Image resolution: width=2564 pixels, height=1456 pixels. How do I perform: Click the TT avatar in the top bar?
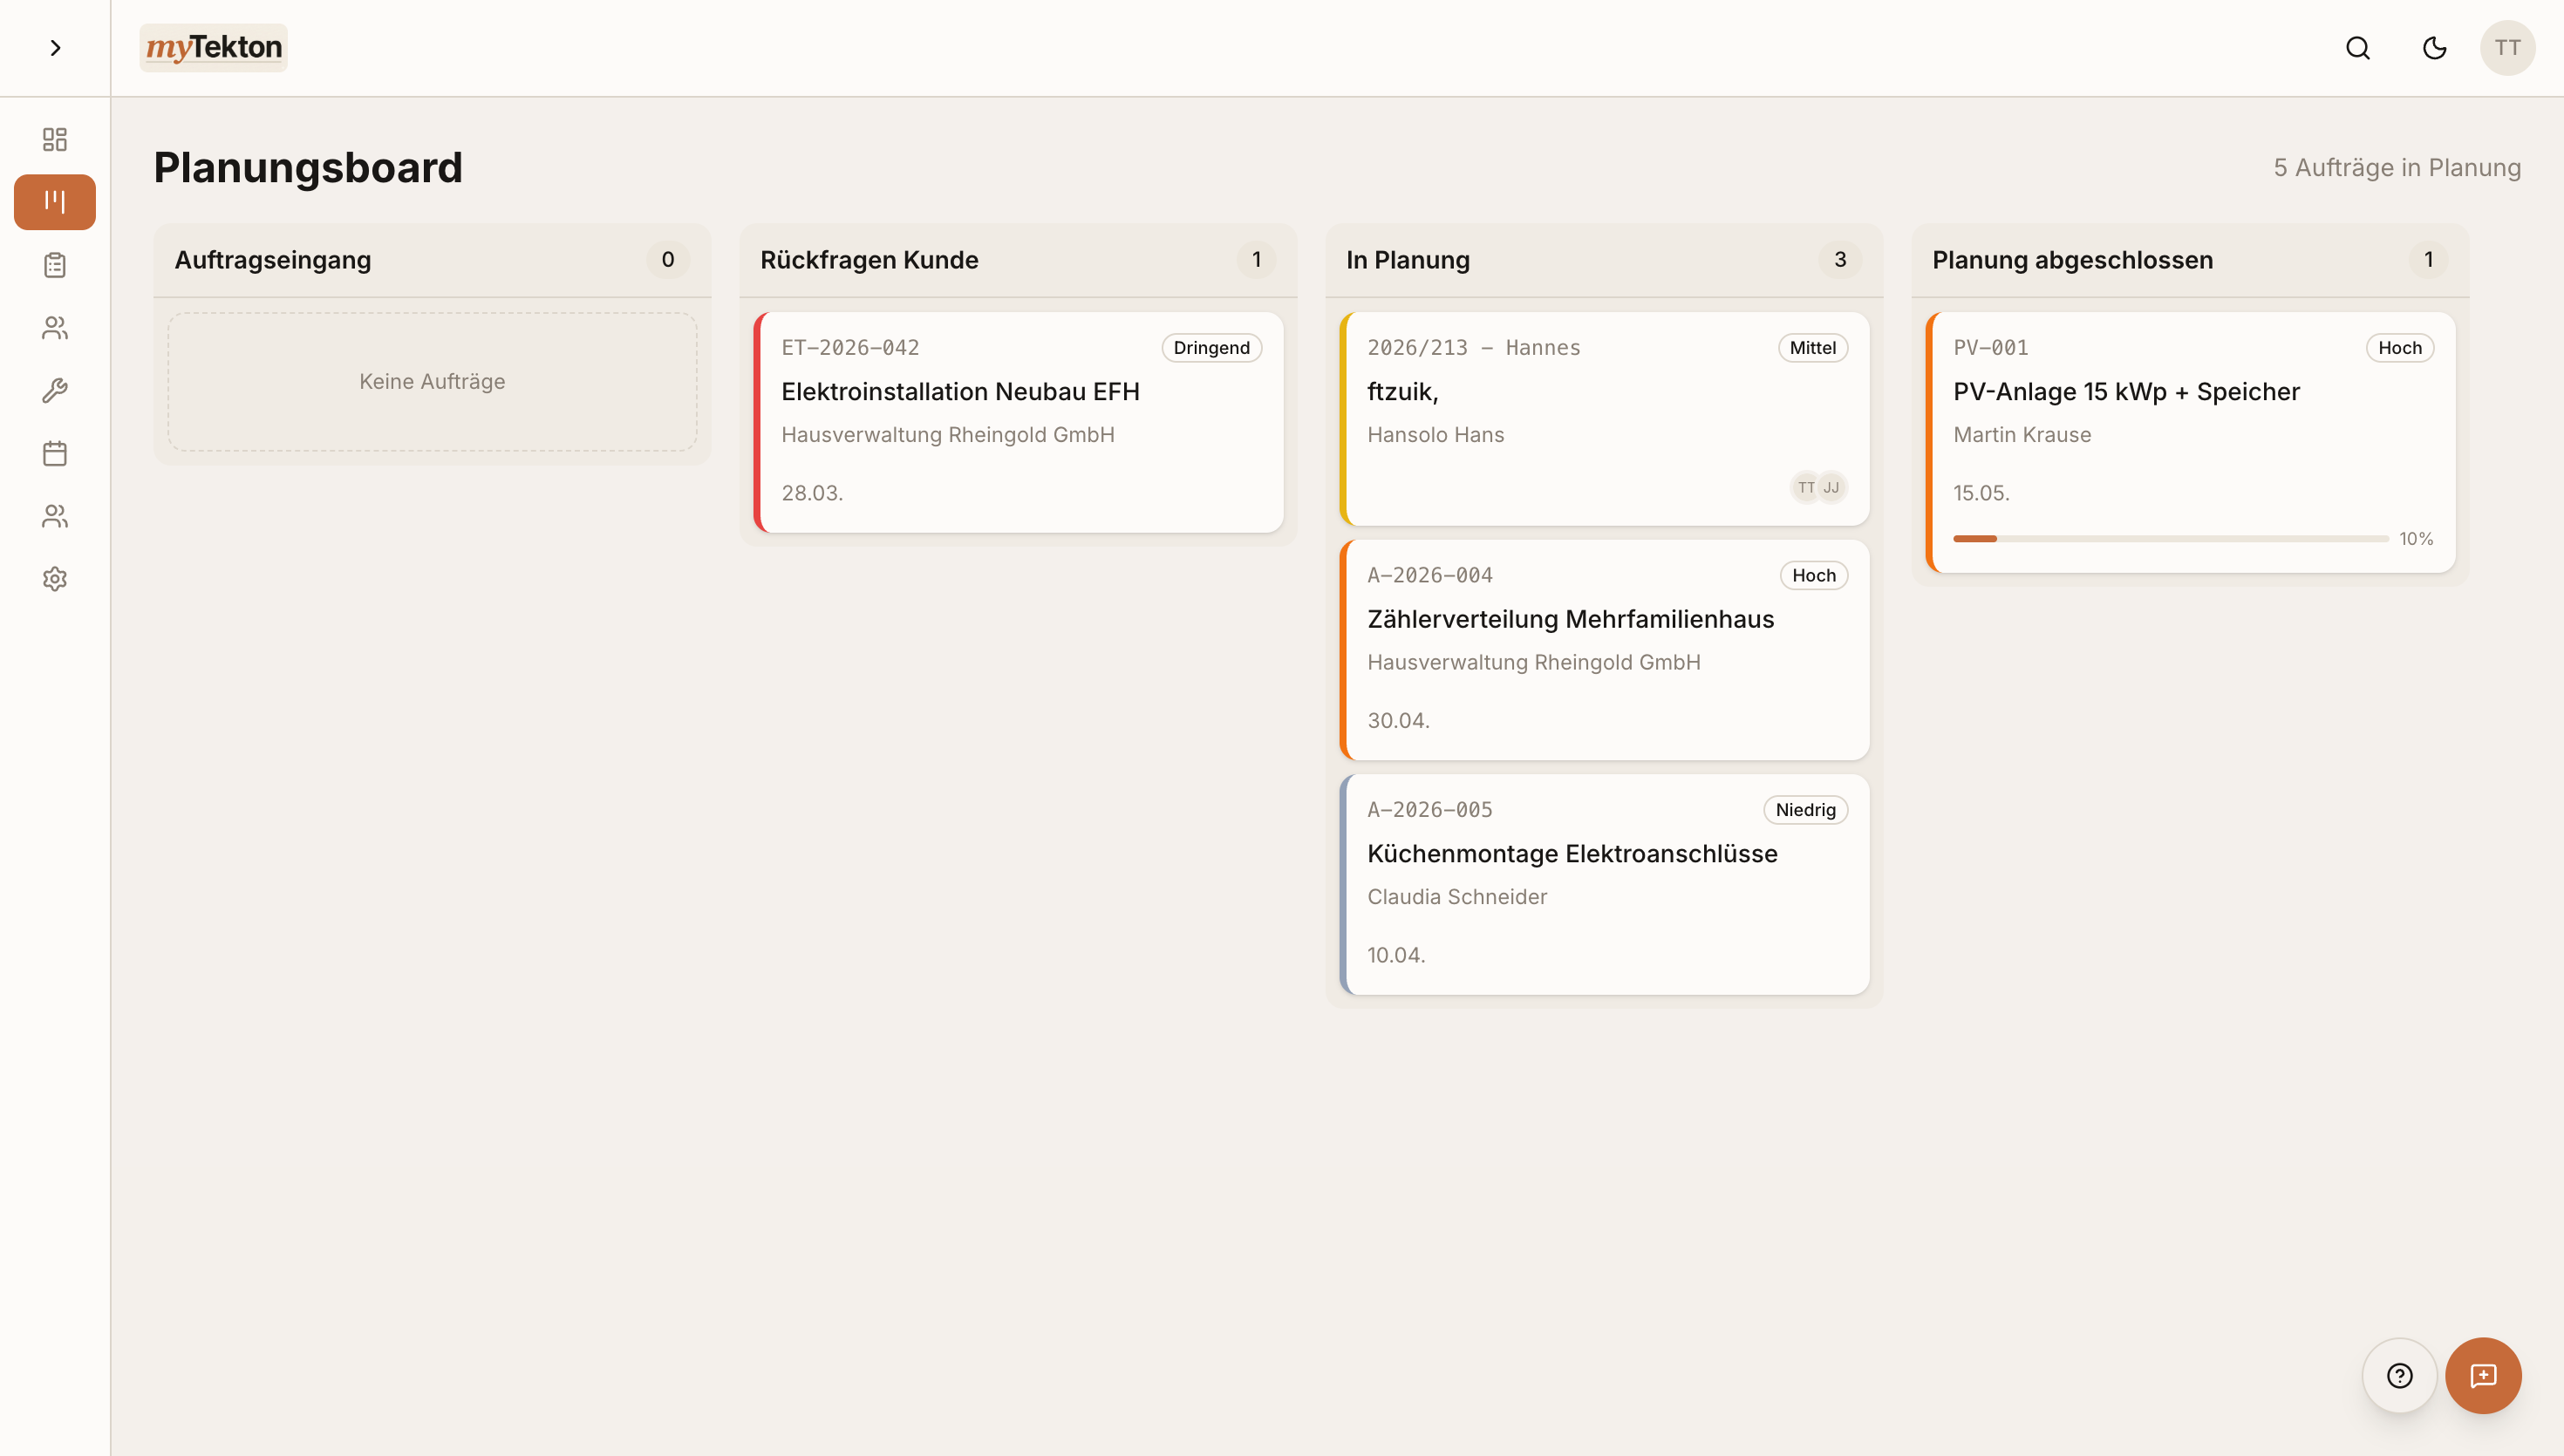pyautogui.click(x=2508, y=47)
